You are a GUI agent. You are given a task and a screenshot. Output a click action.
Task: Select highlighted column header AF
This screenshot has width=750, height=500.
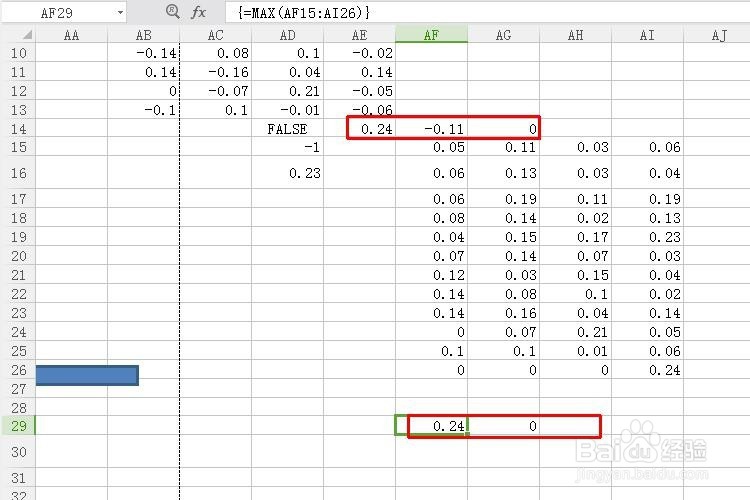(431, 35)
